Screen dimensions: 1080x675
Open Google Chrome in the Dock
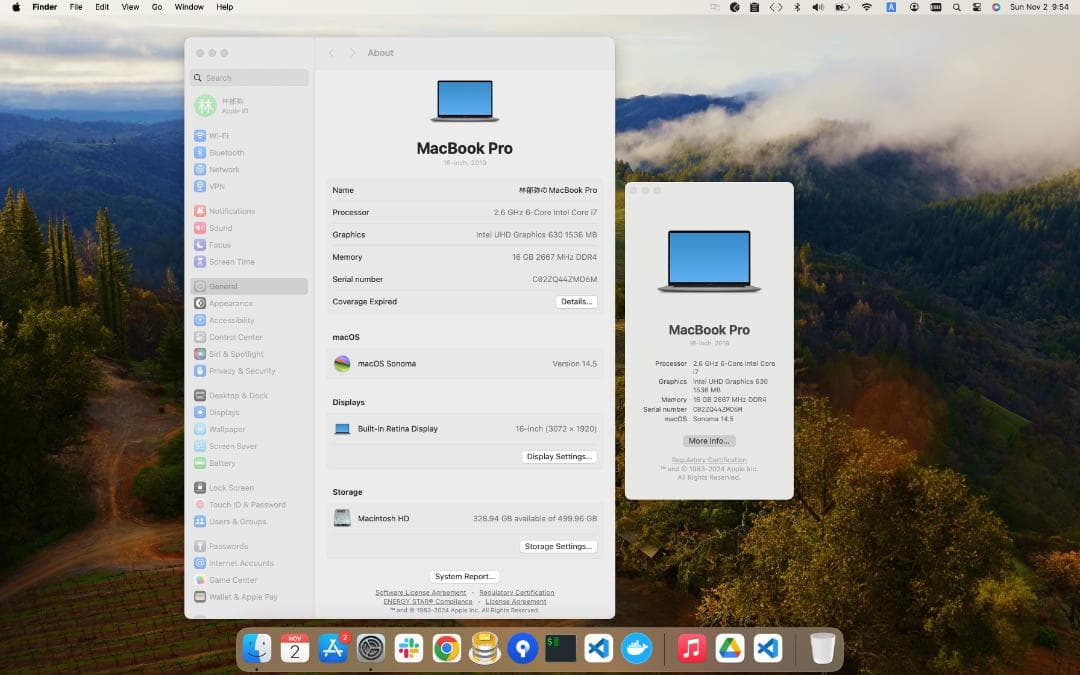(447, 648)
